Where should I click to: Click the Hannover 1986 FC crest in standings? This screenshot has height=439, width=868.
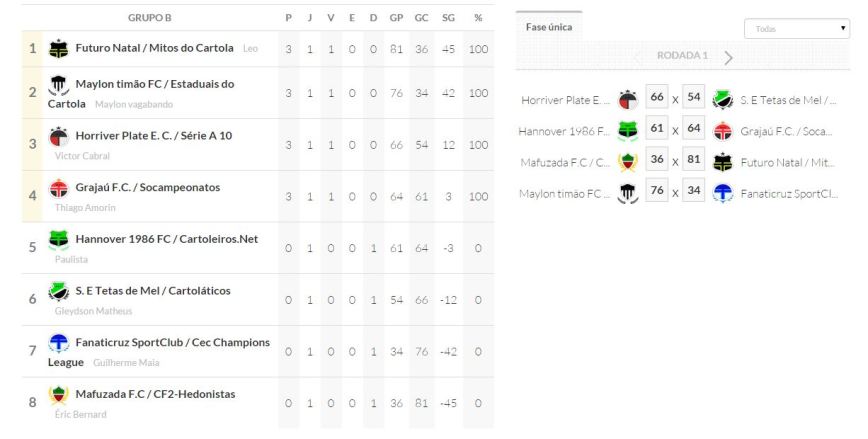59,239
